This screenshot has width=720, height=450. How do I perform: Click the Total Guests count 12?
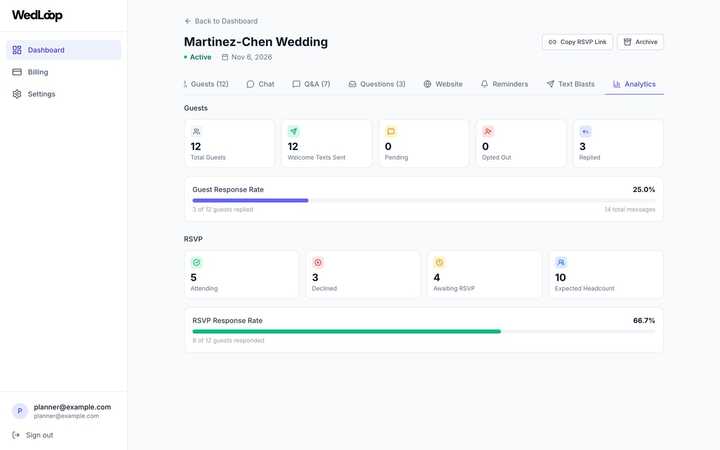click(x=196, y=146)
